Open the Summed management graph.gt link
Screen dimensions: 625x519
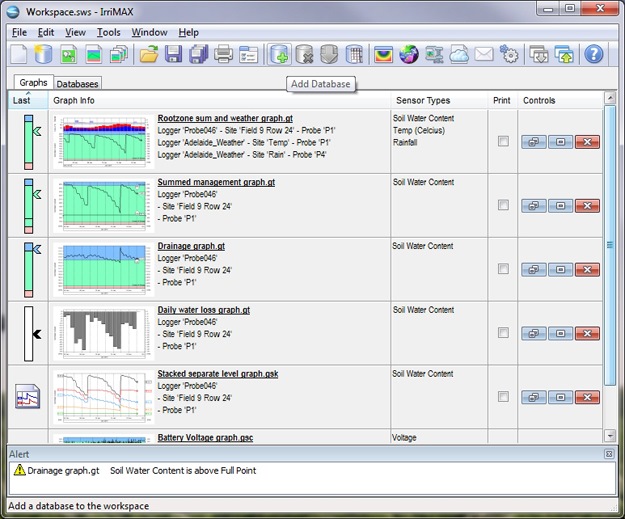[216, 182]
